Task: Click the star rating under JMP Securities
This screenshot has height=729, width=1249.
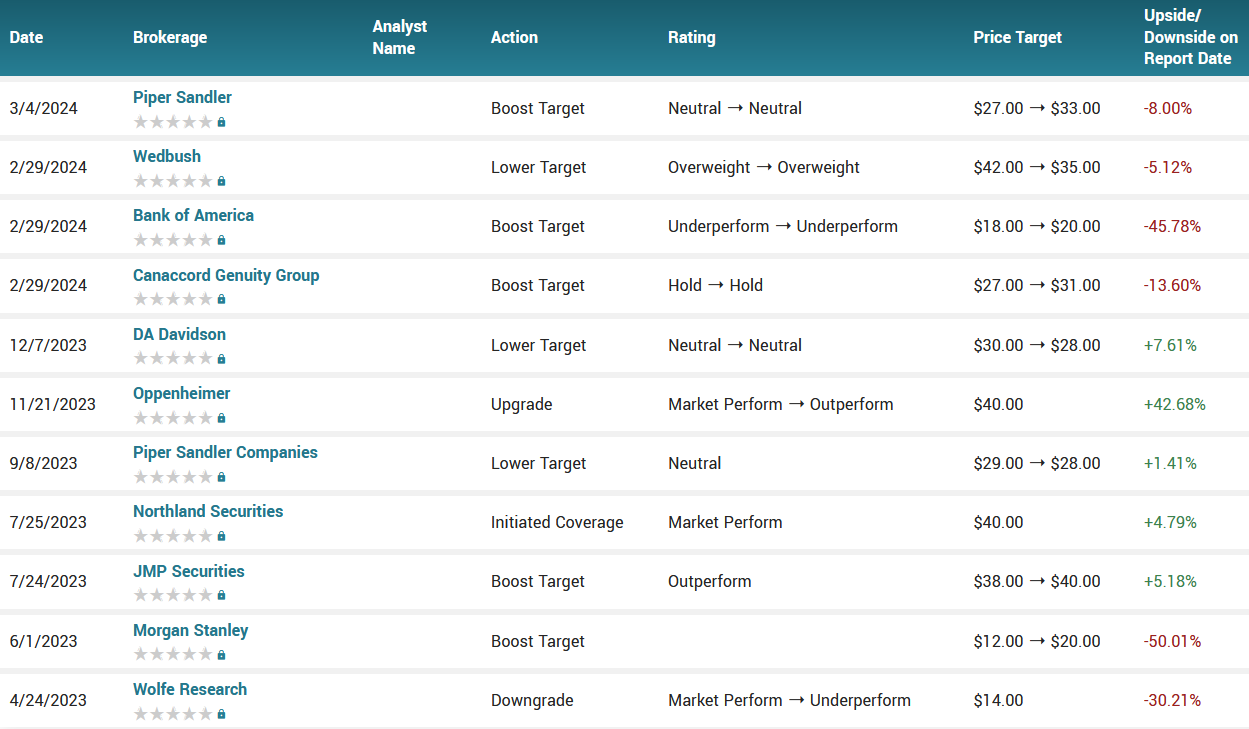Action: tap(173, 595)
